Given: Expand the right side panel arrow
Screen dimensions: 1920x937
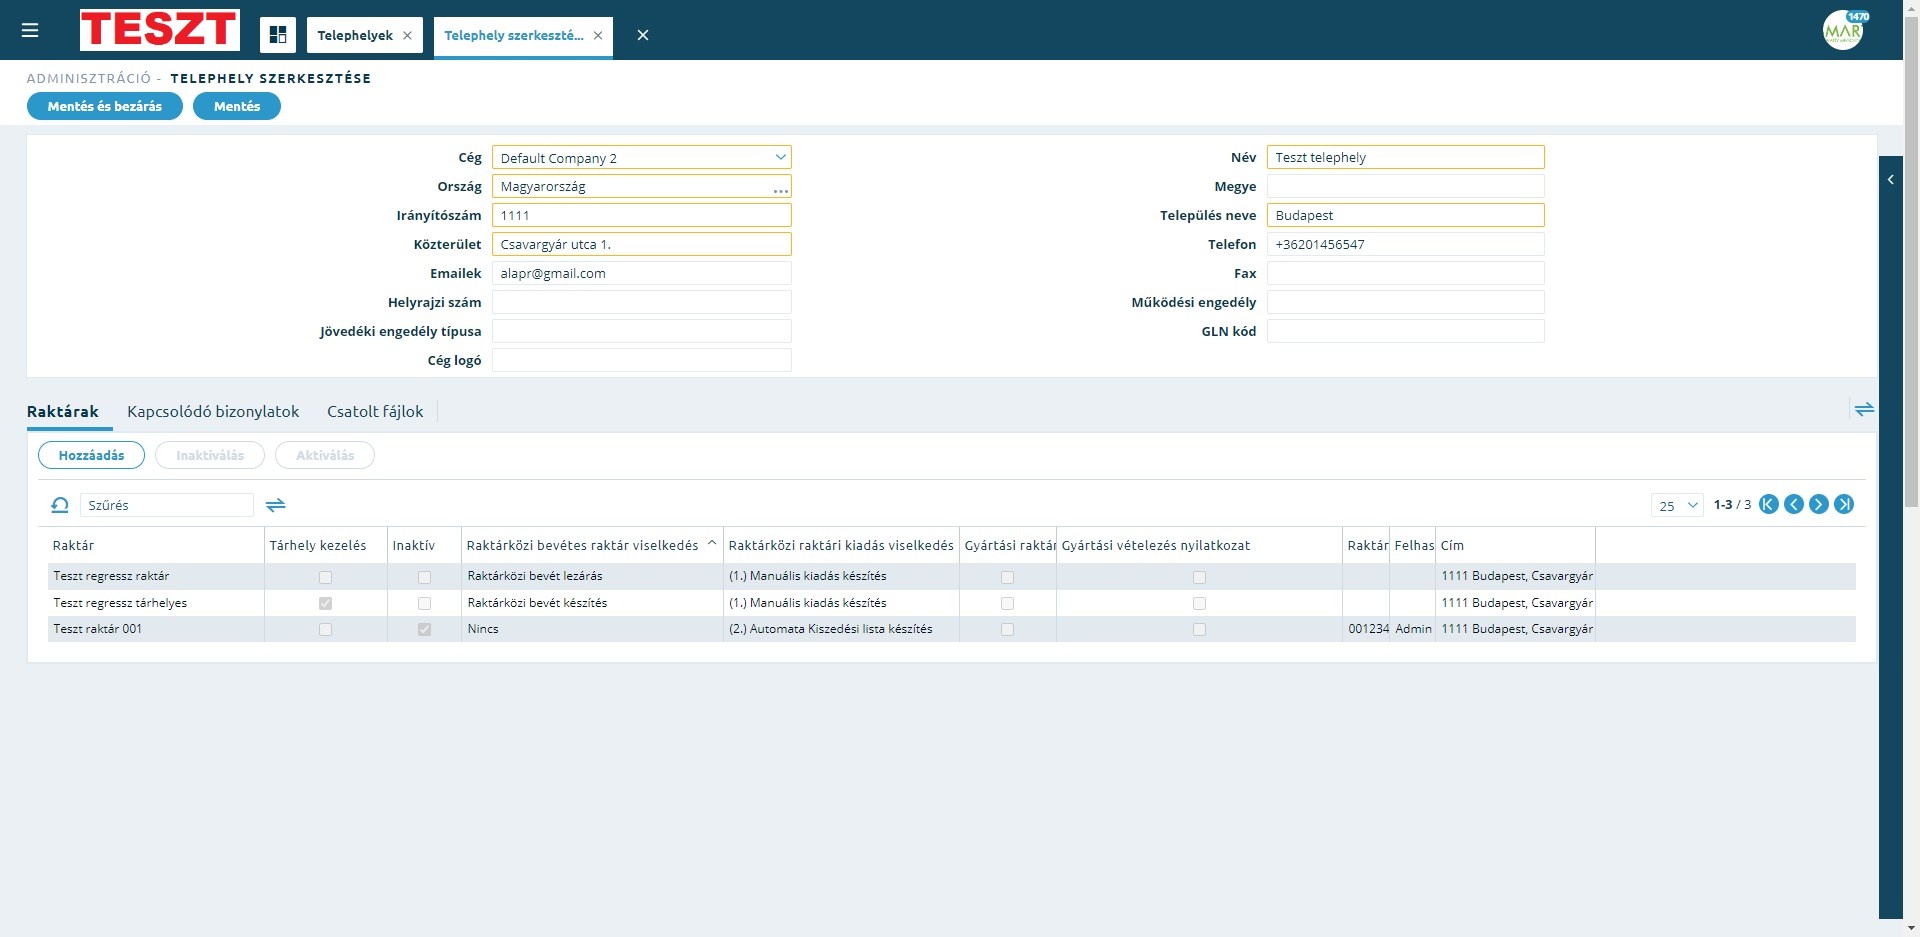Looking at the screenshot, I should [x=1890, y=180].
